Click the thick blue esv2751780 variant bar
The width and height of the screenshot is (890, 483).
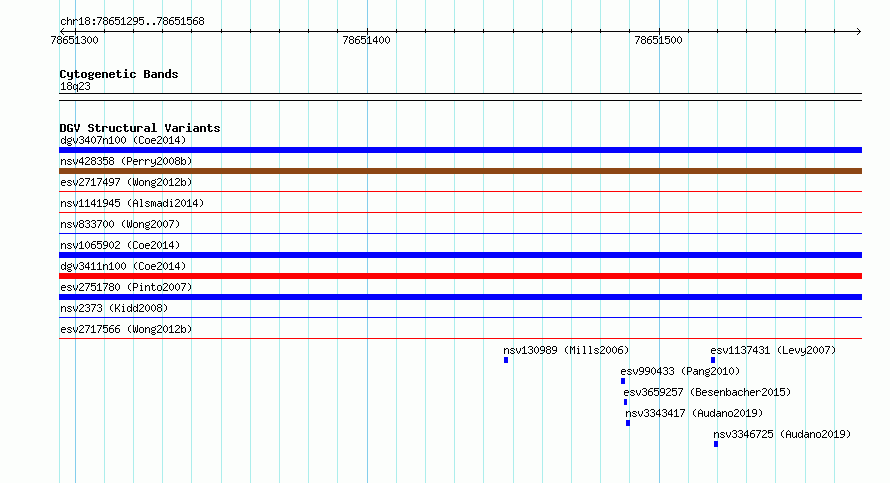tap(460, 297)
